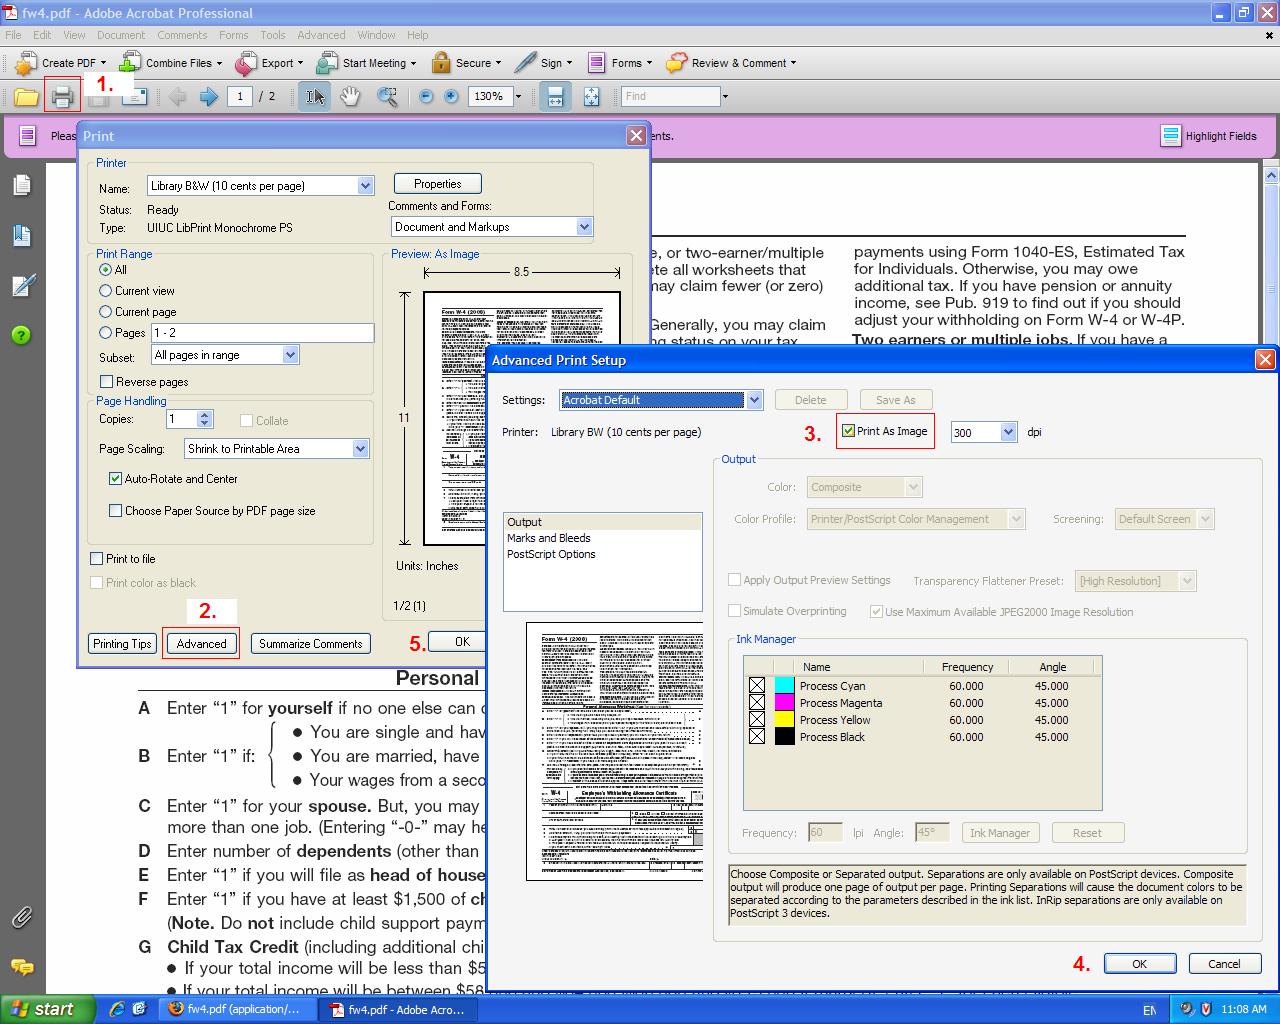Open the printer name dropdown
1280x1024 pixels.
(365, 185)
